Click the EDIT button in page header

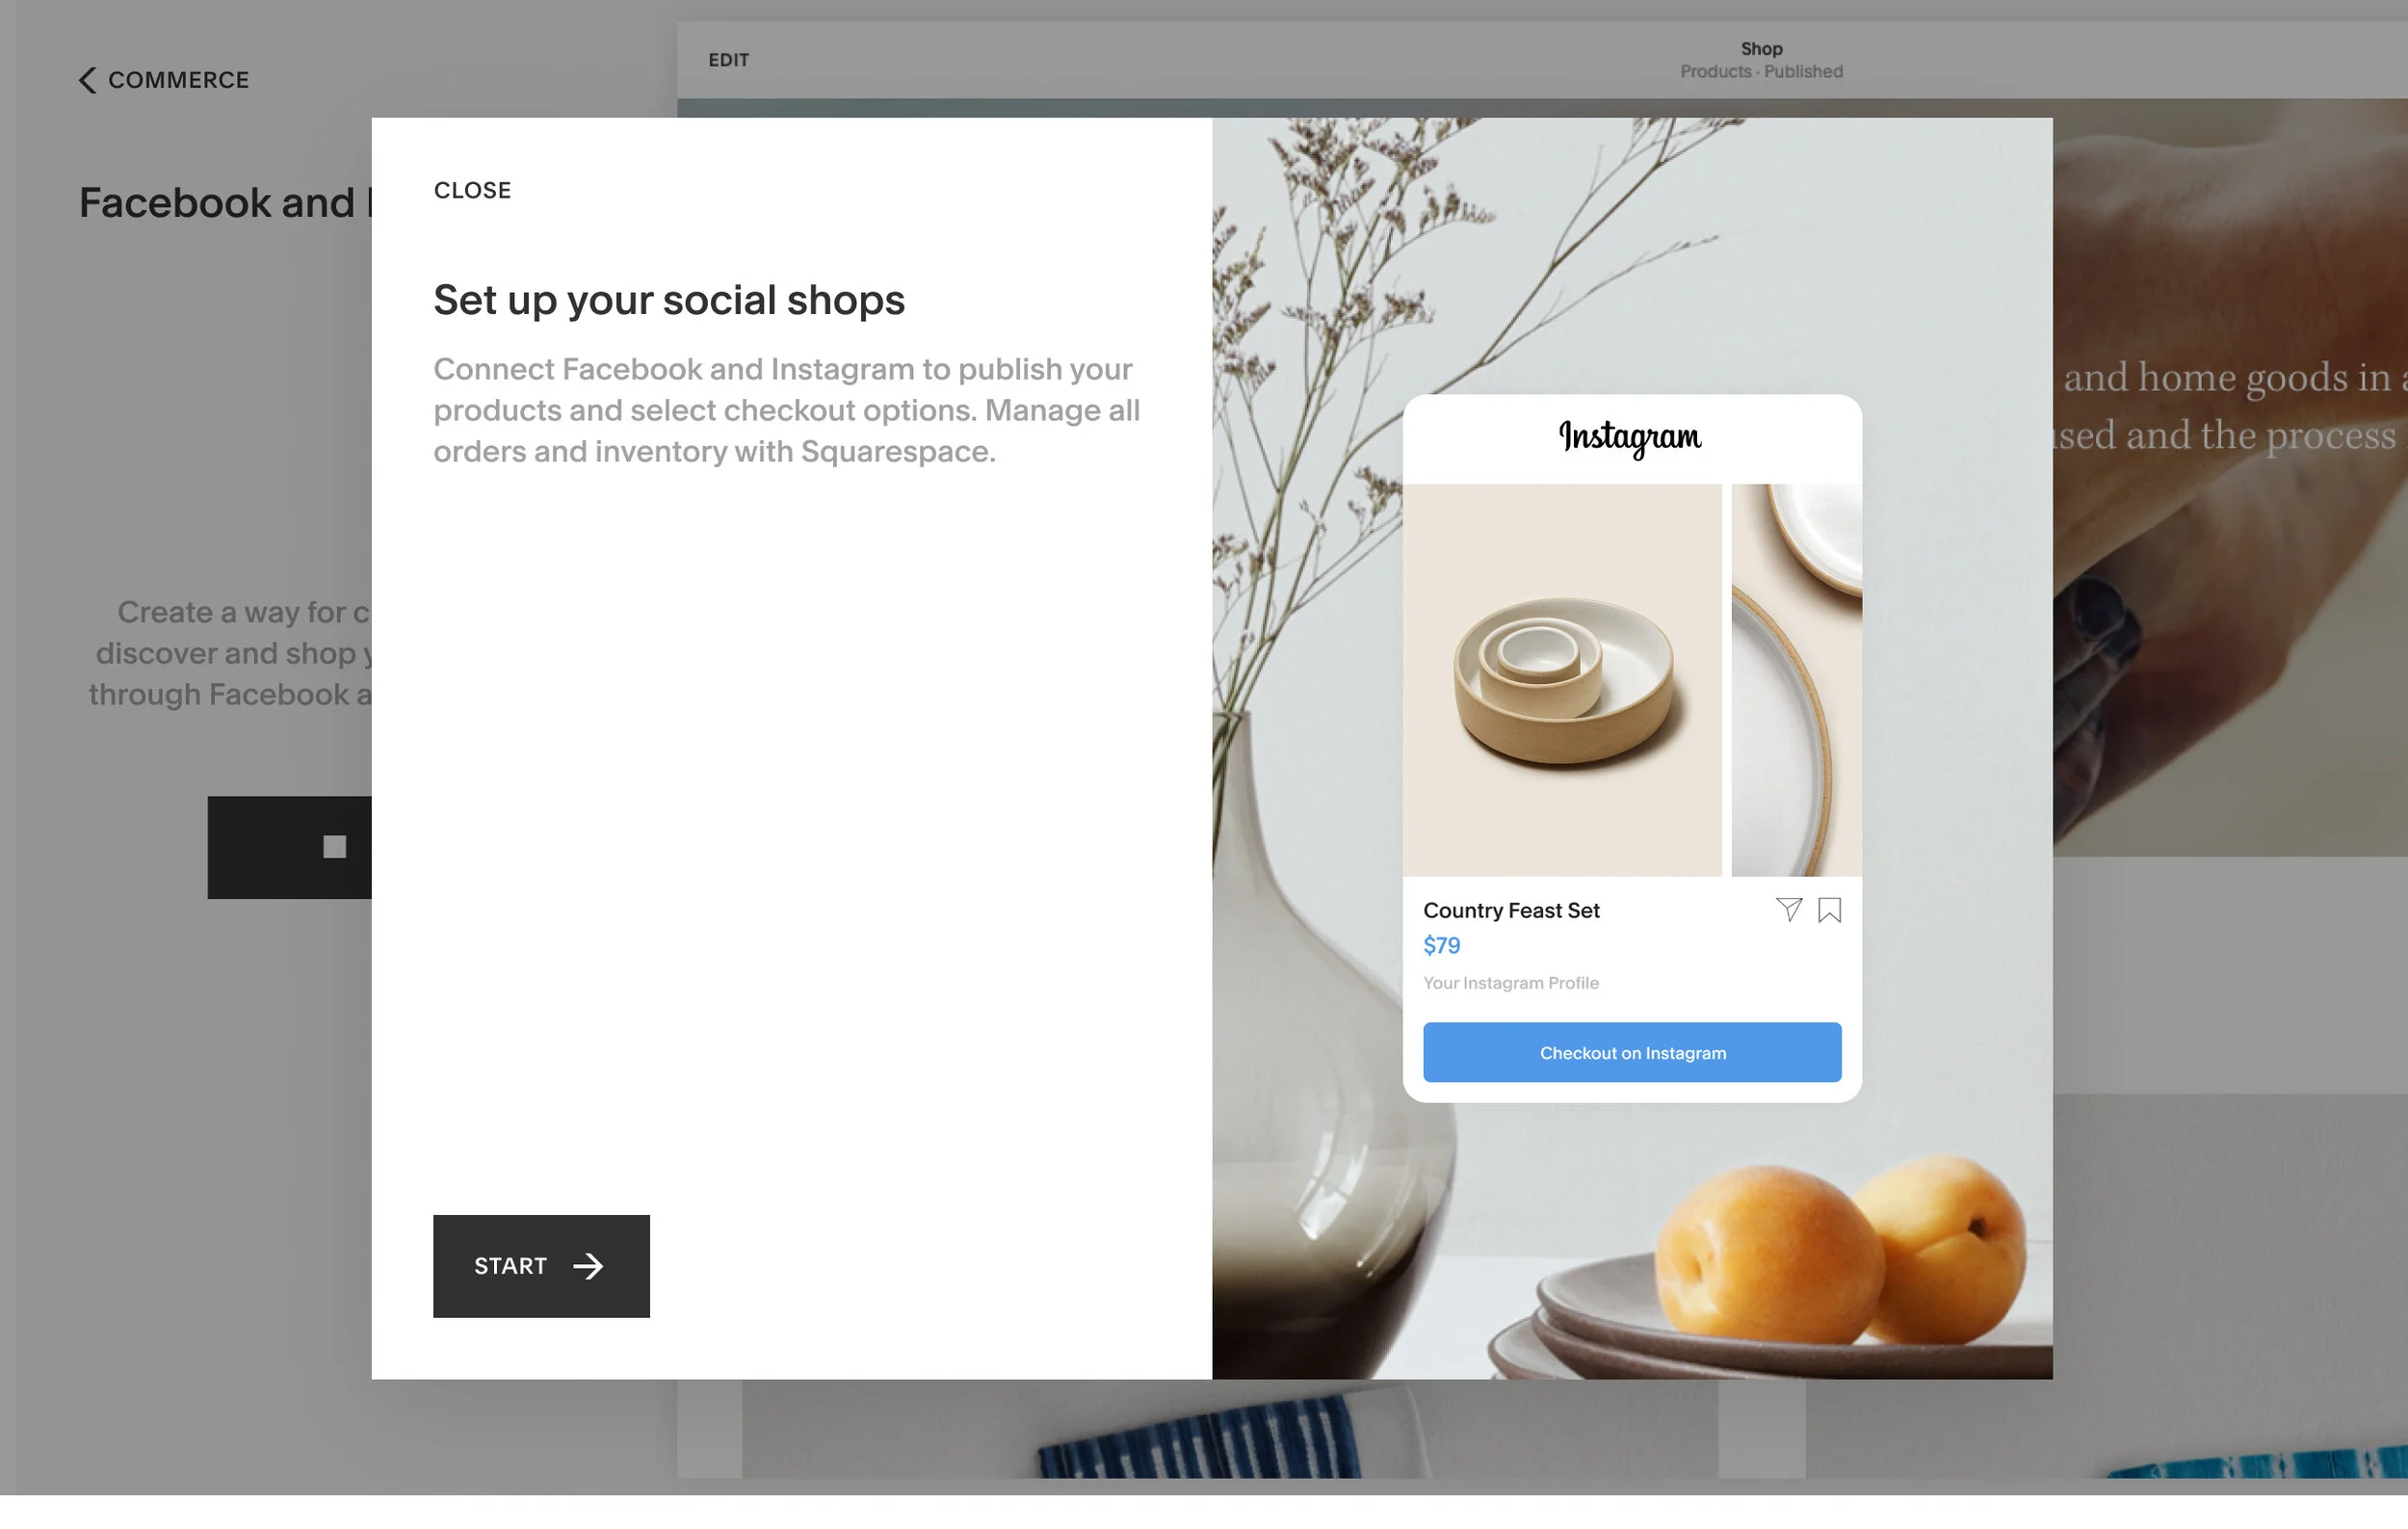coord(728,60)
